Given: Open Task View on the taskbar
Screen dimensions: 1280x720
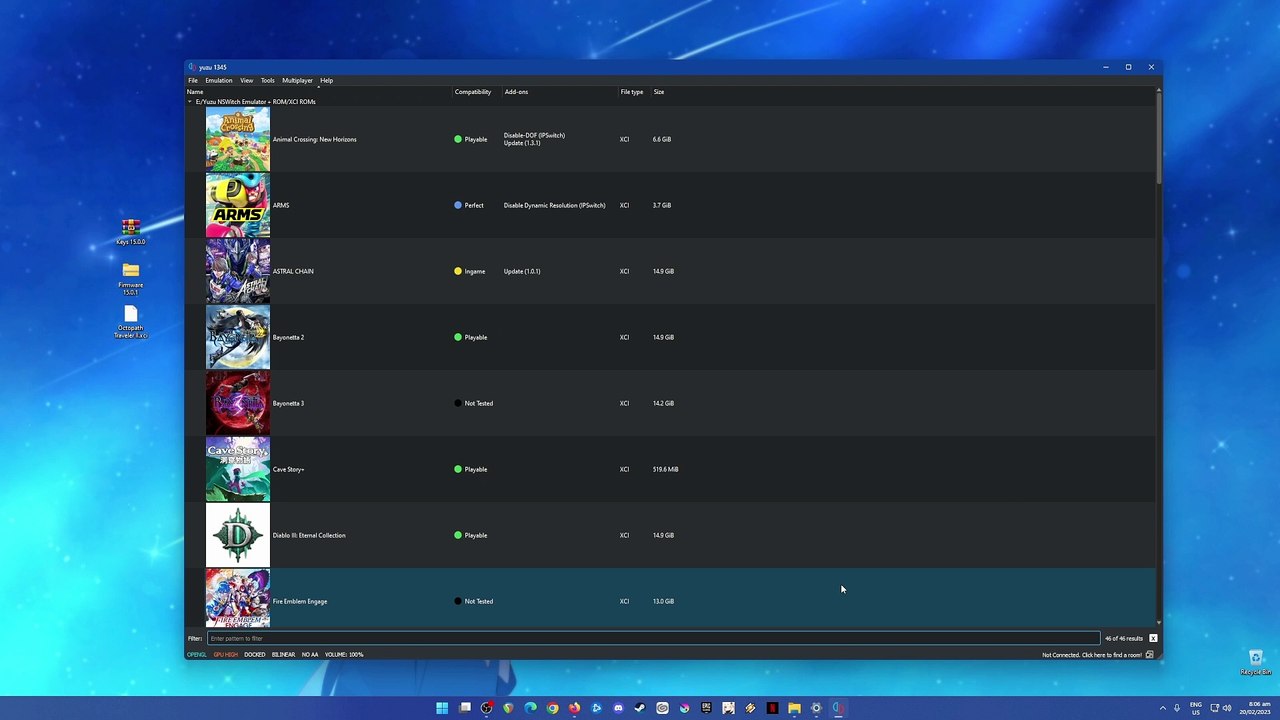Looking at the screenshot, I should pyautogui.click(x=465, y=708).
